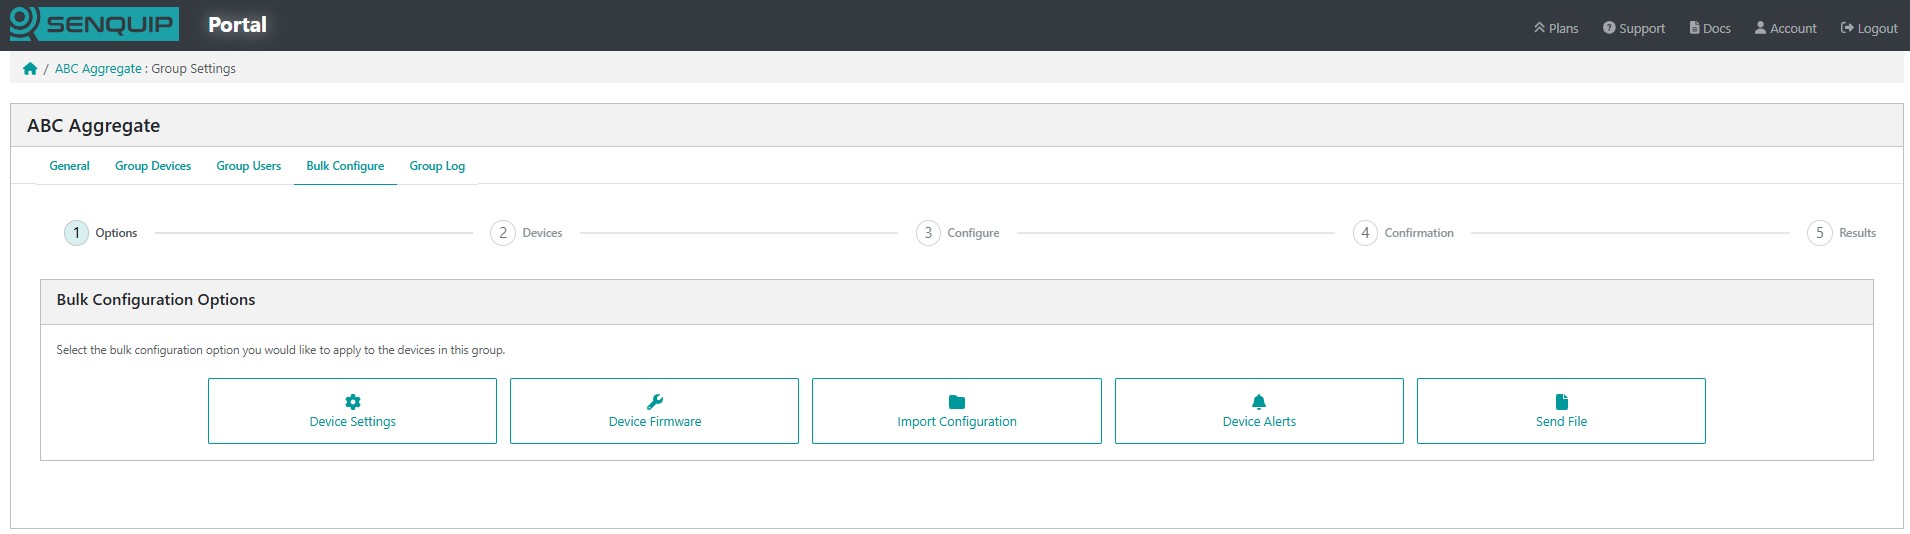Viewport: 1910px width, 534px height.
Task: Open Support from the top bar
Action: coord(1634,28)
